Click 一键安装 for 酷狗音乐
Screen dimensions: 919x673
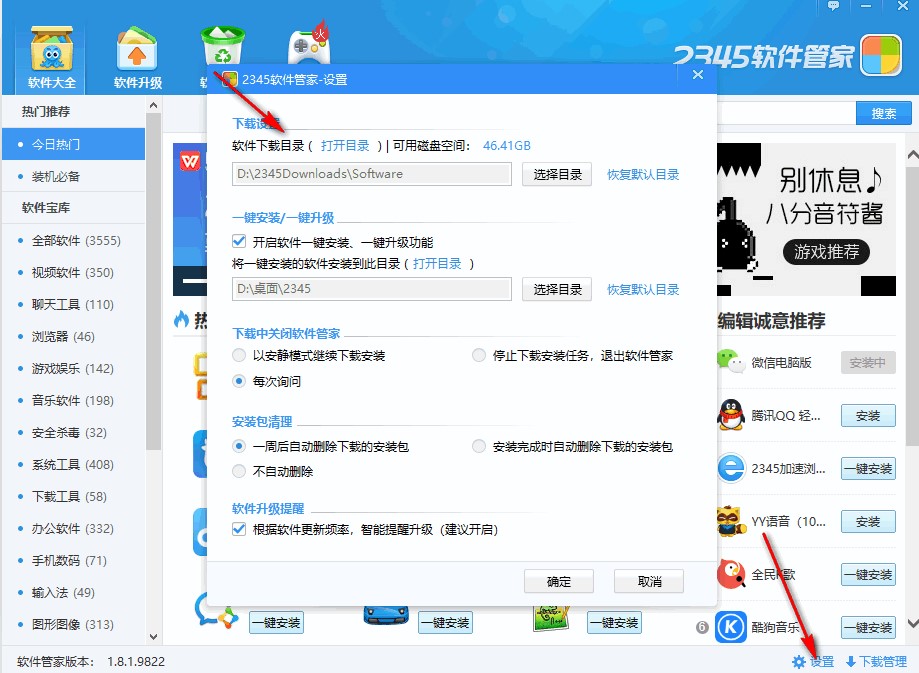(868, 627)
